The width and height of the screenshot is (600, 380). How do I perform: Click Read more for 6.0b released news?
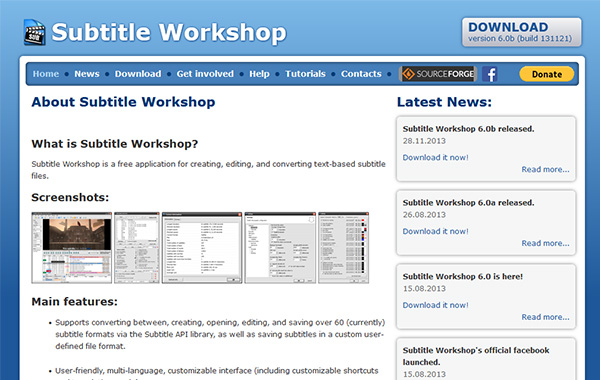(545, 169)
